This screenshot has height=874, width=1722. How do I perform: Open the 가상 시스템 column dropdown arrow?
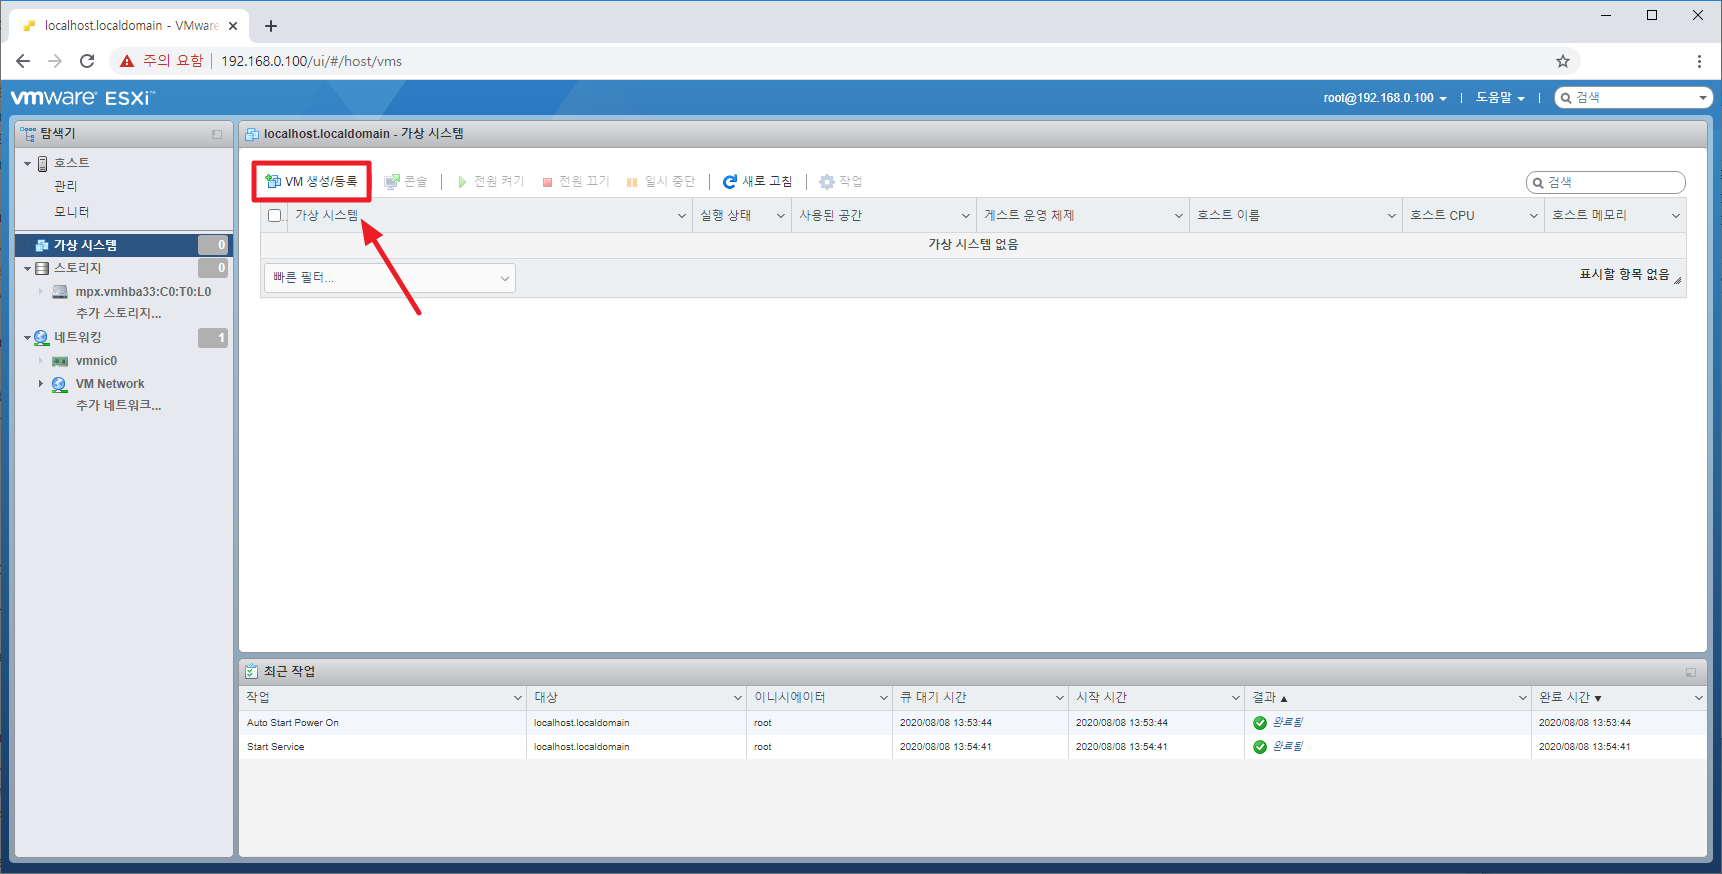pyautogui.click(x=682, y=216)
